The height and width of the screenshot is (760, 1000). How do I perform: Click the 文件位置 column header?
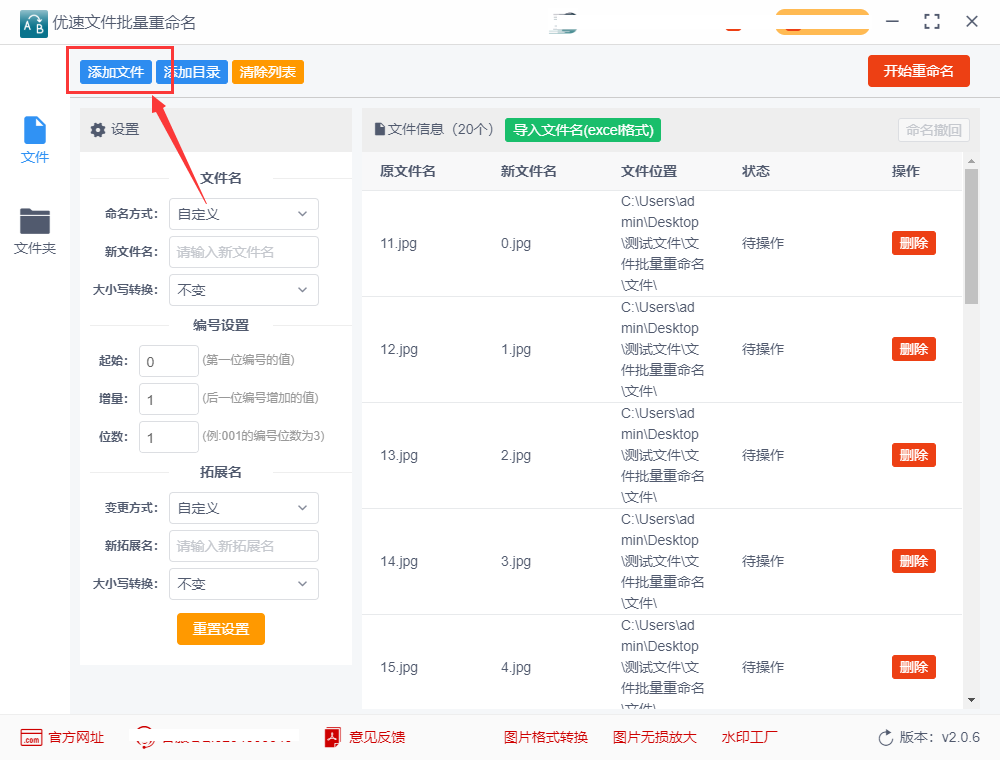point(649,171)
